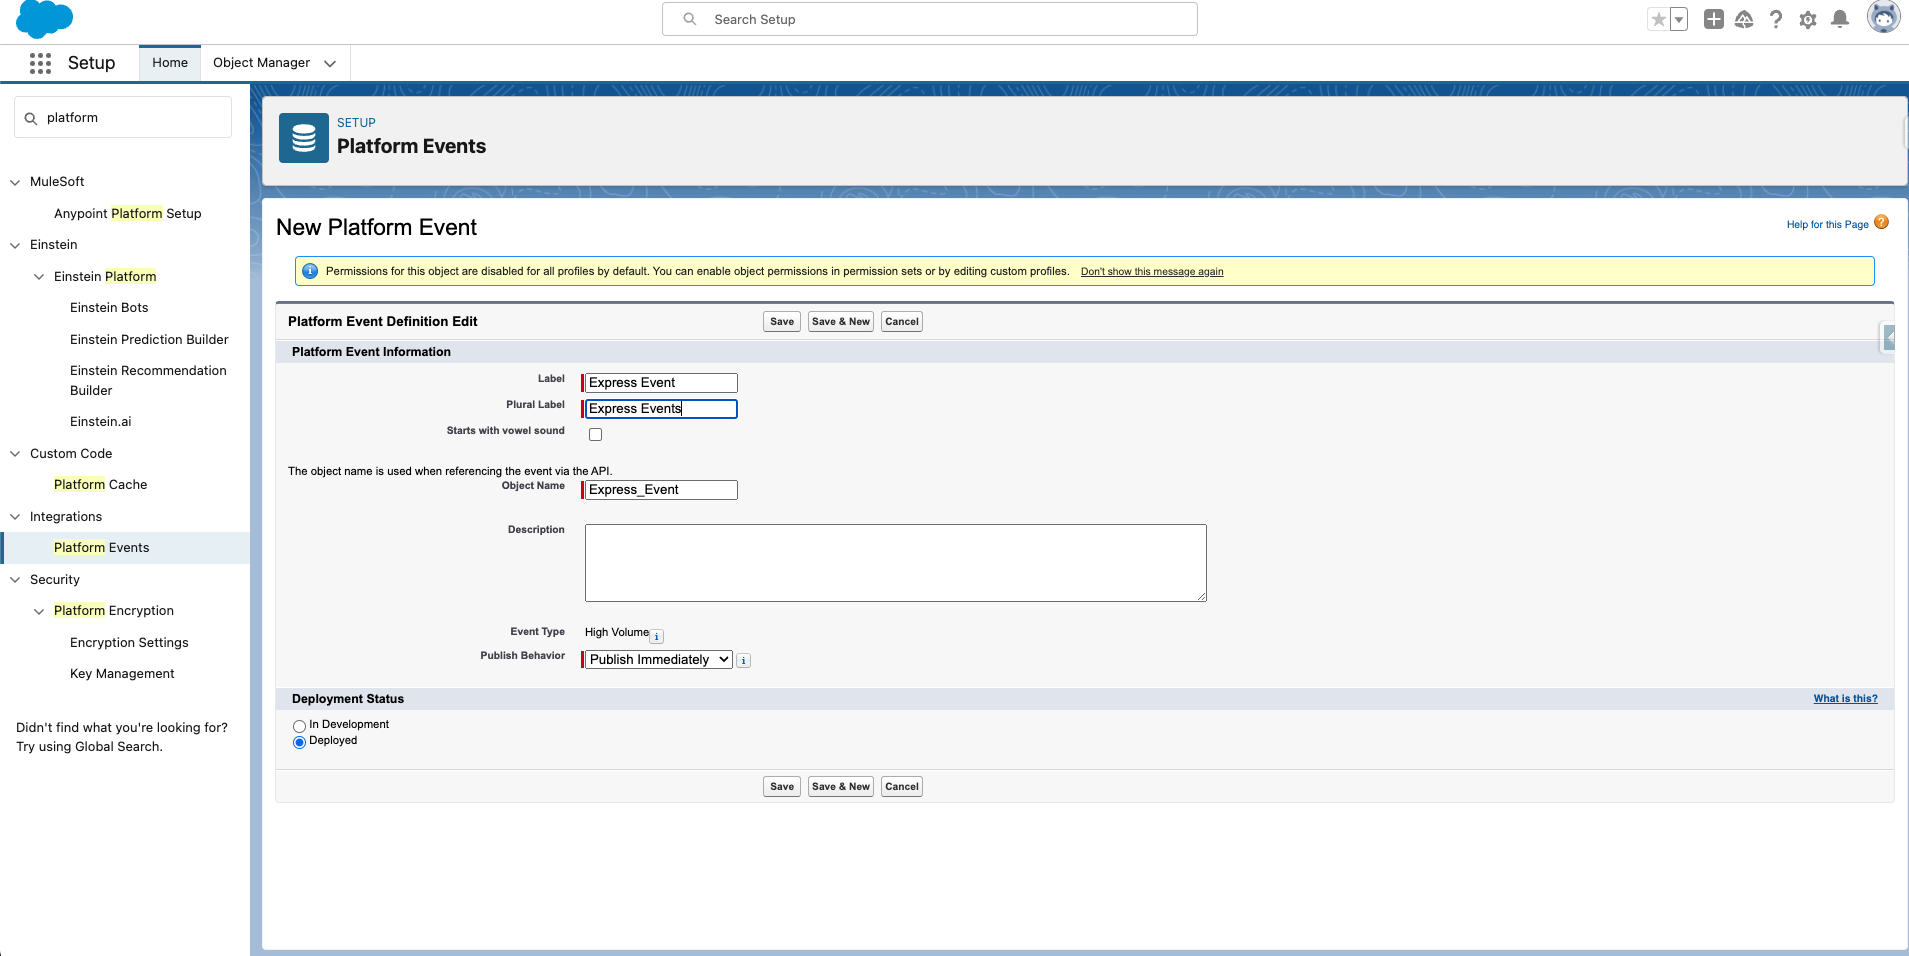Open the Trailhead guidance icon
Viewport: 1909px width, 956px height.
pyautogui.click(x=1744, y=19)
